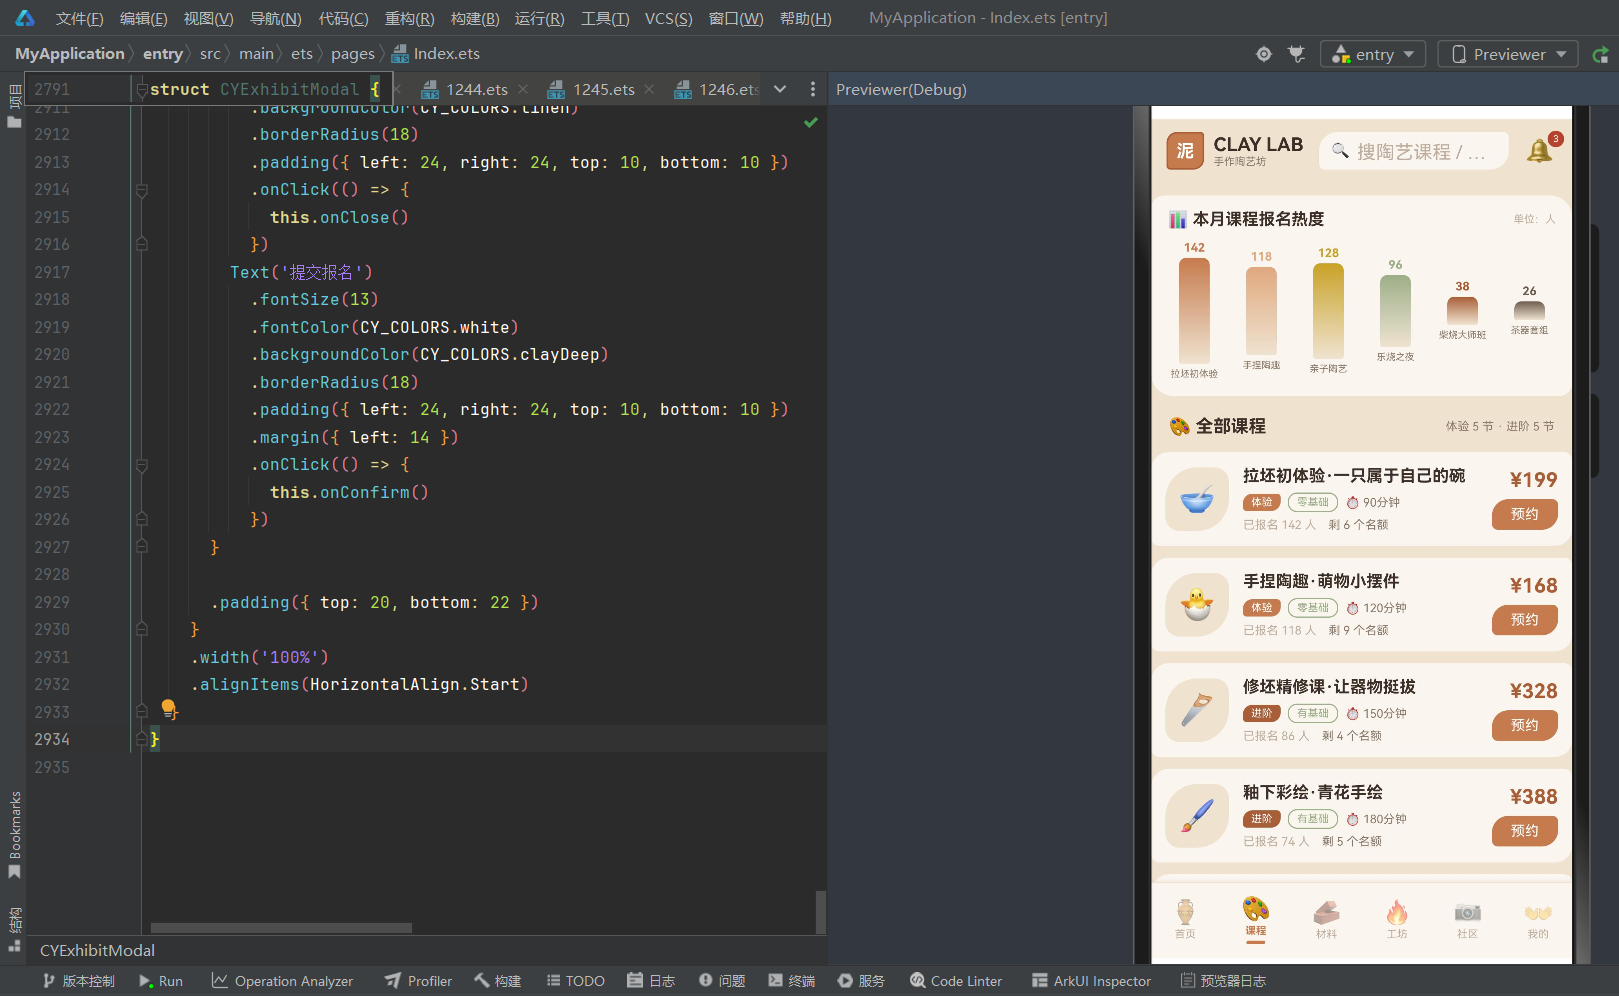Open the Bookmarks side panel
1619x996 pixels.
point(14,836)
